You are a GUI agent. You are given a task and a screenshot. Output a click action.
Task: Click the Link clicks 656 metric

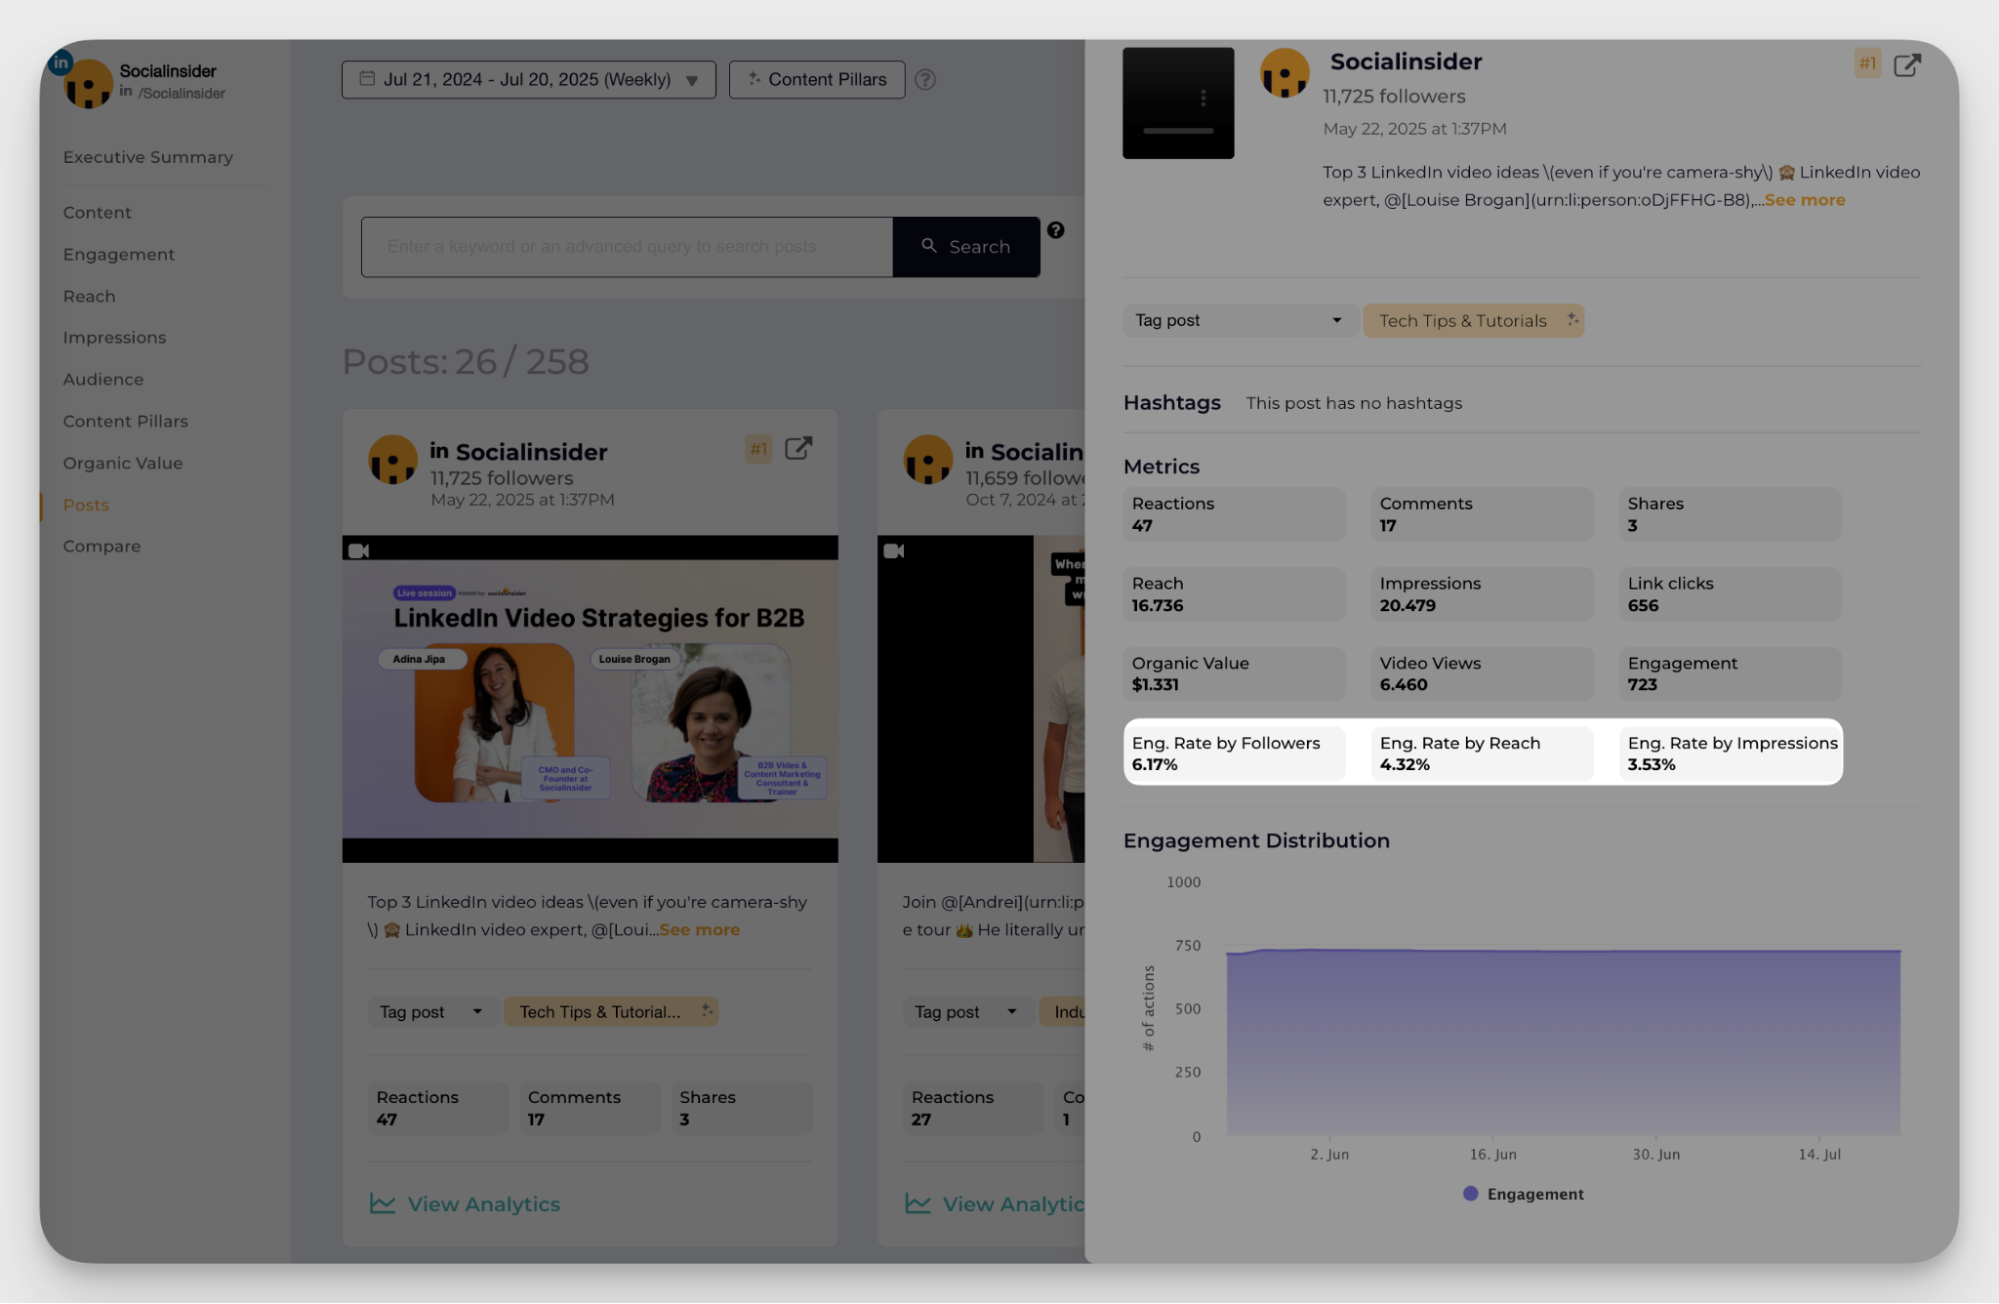pos(1730,594)
